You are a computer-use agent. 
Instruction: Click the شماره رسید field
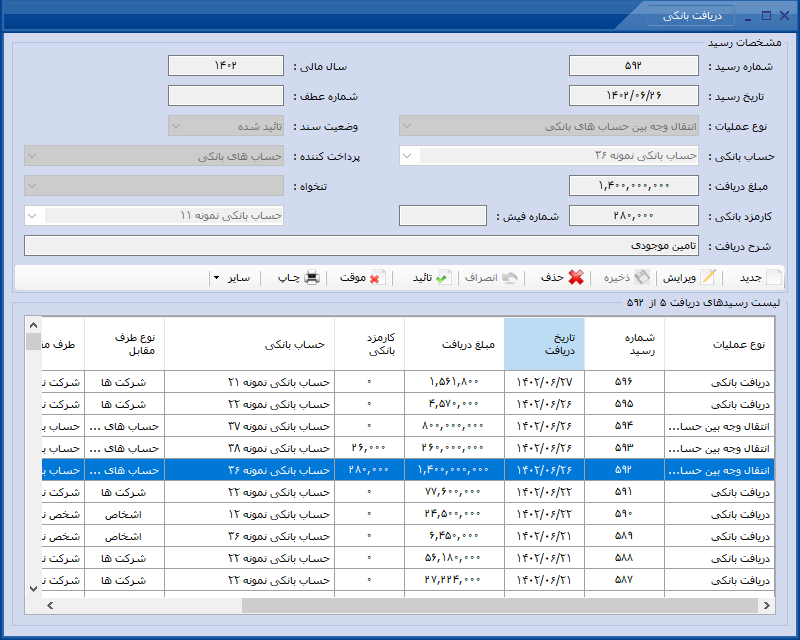(634, 65)
